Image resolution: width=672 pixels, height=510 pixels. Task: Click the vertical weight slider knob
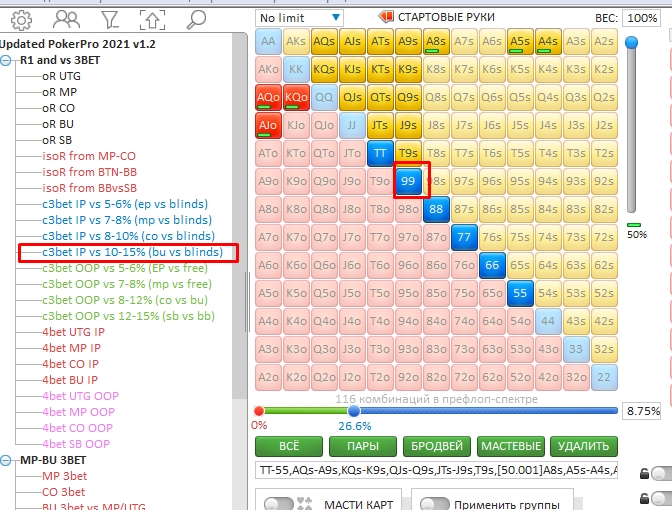tap(631, 42)
